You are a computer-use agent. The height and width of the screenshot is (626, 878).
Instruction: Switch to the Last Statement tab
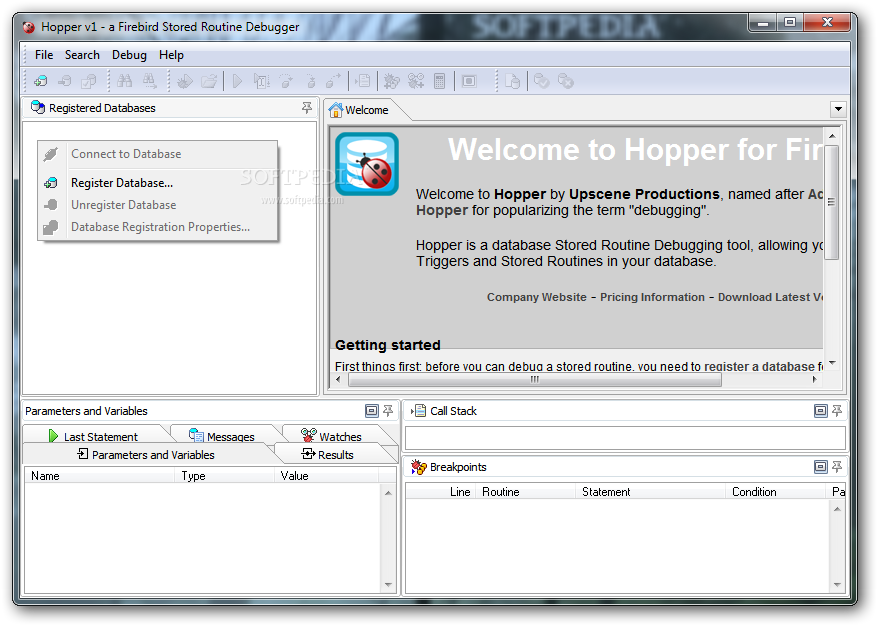pyautogui.click(x=94, y=436)
